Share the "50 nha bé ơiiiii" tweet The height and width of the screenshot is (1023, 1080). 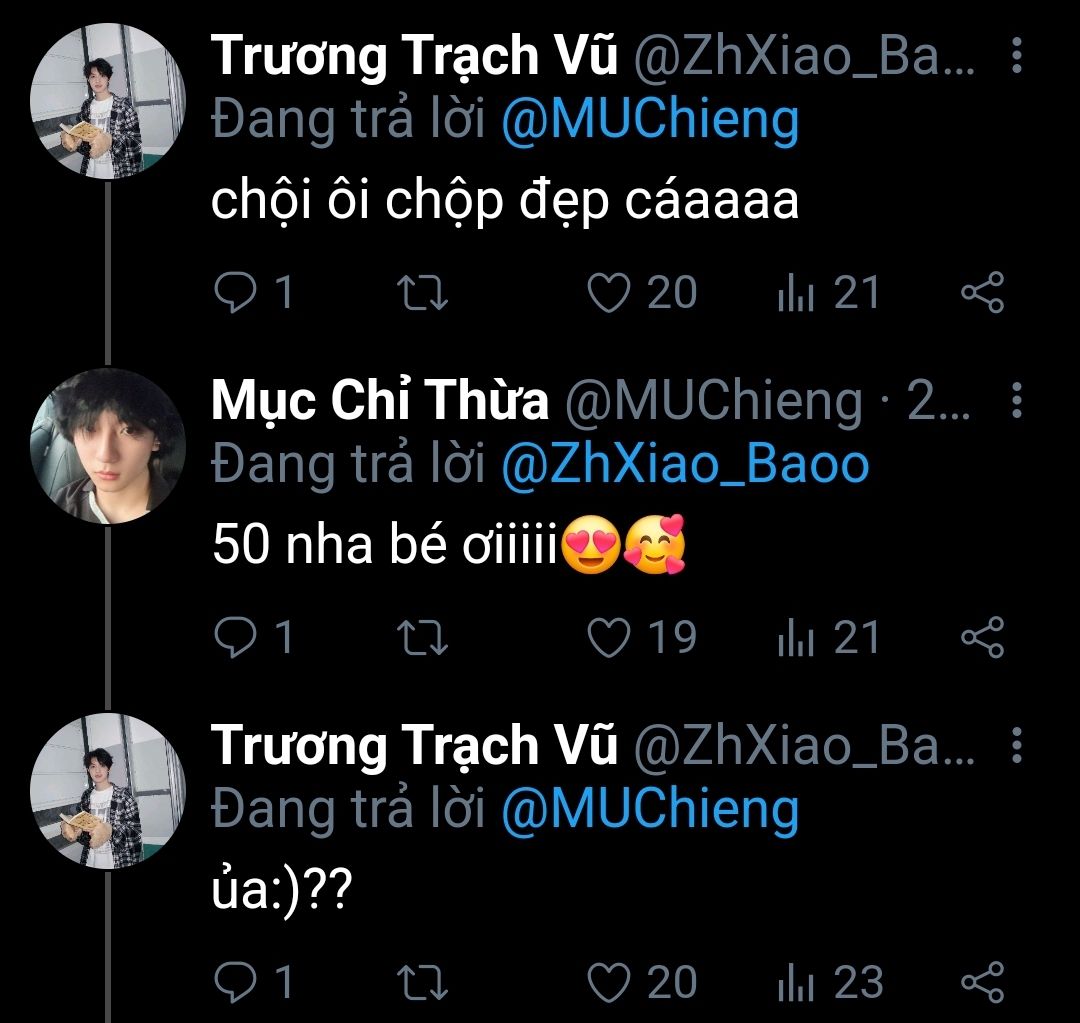pos(981,638)
